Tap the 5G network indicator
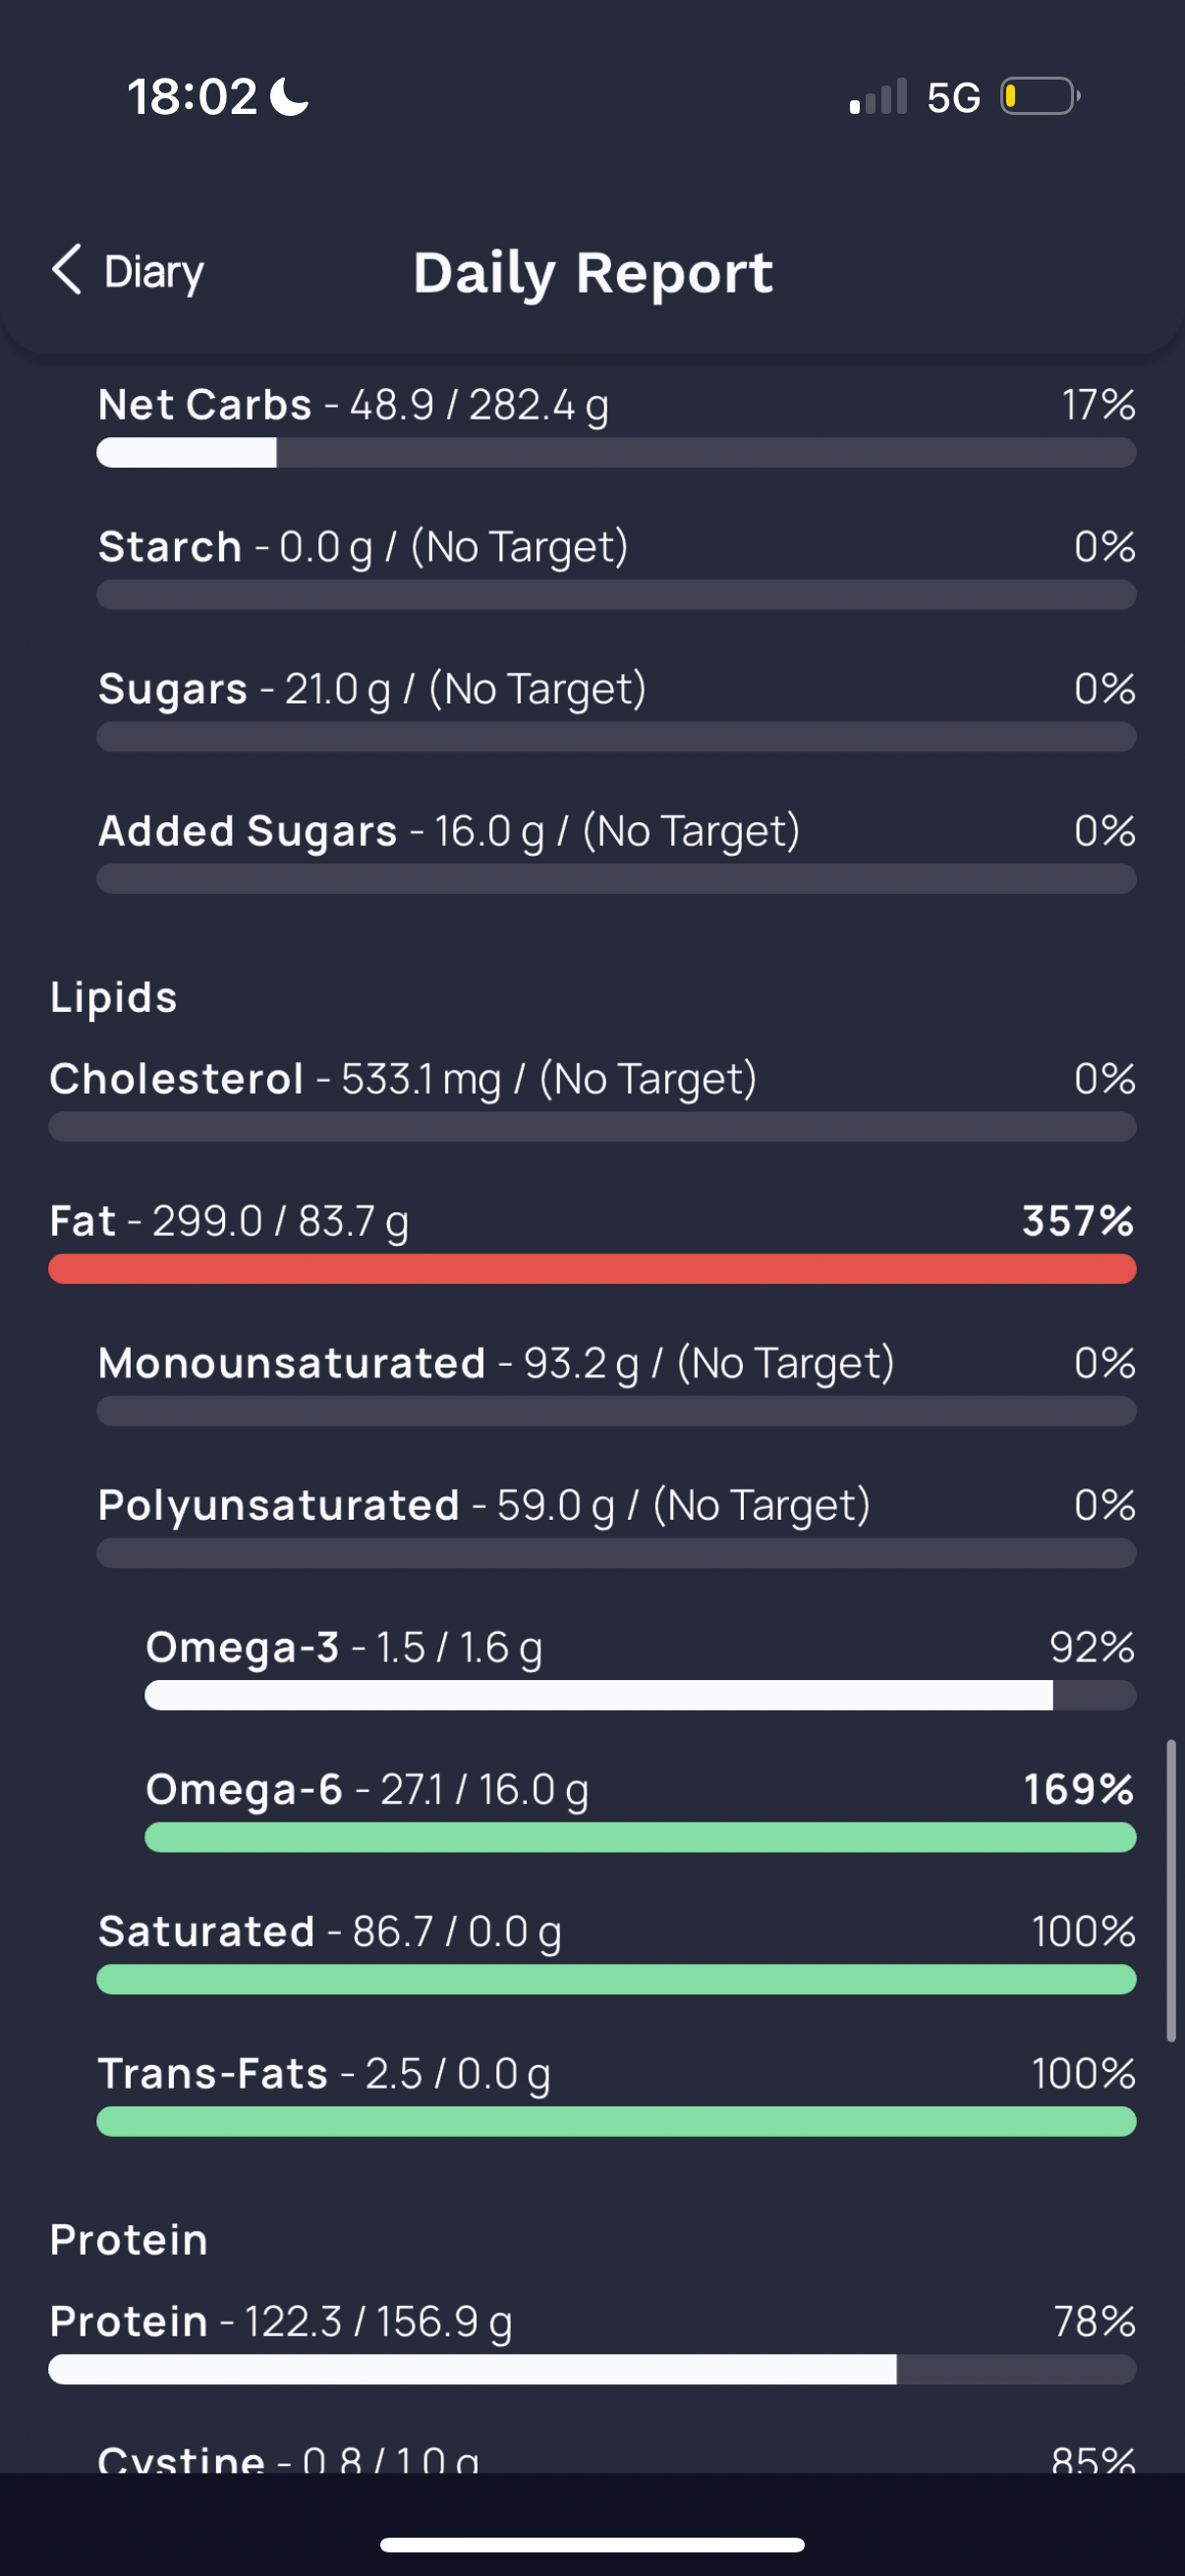 tap(953, 98)
